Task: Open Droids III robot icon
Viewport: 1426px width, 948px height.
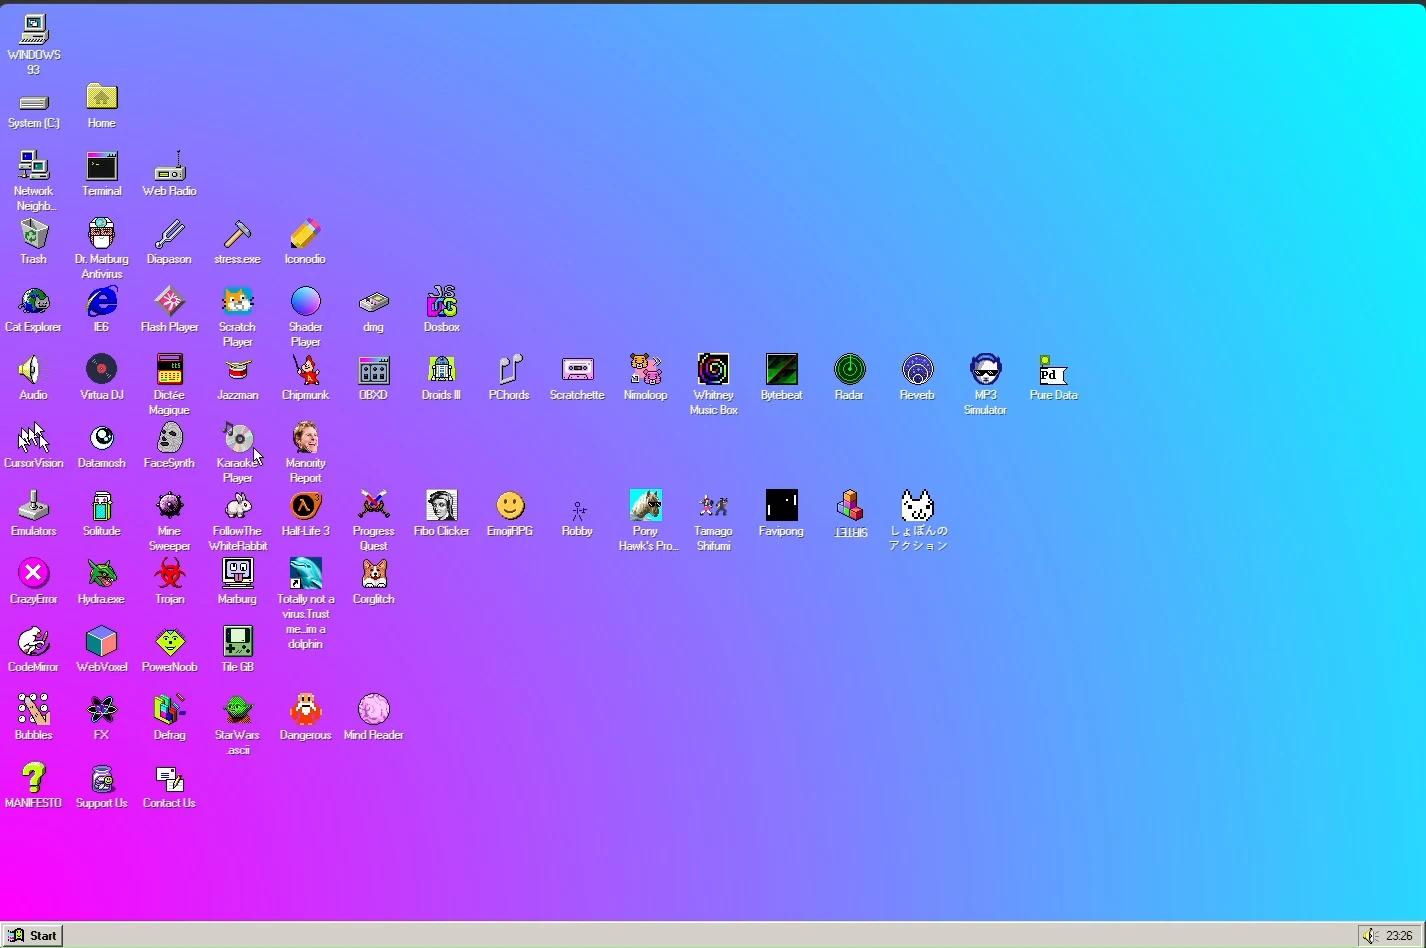Action: tap(441, 370)
